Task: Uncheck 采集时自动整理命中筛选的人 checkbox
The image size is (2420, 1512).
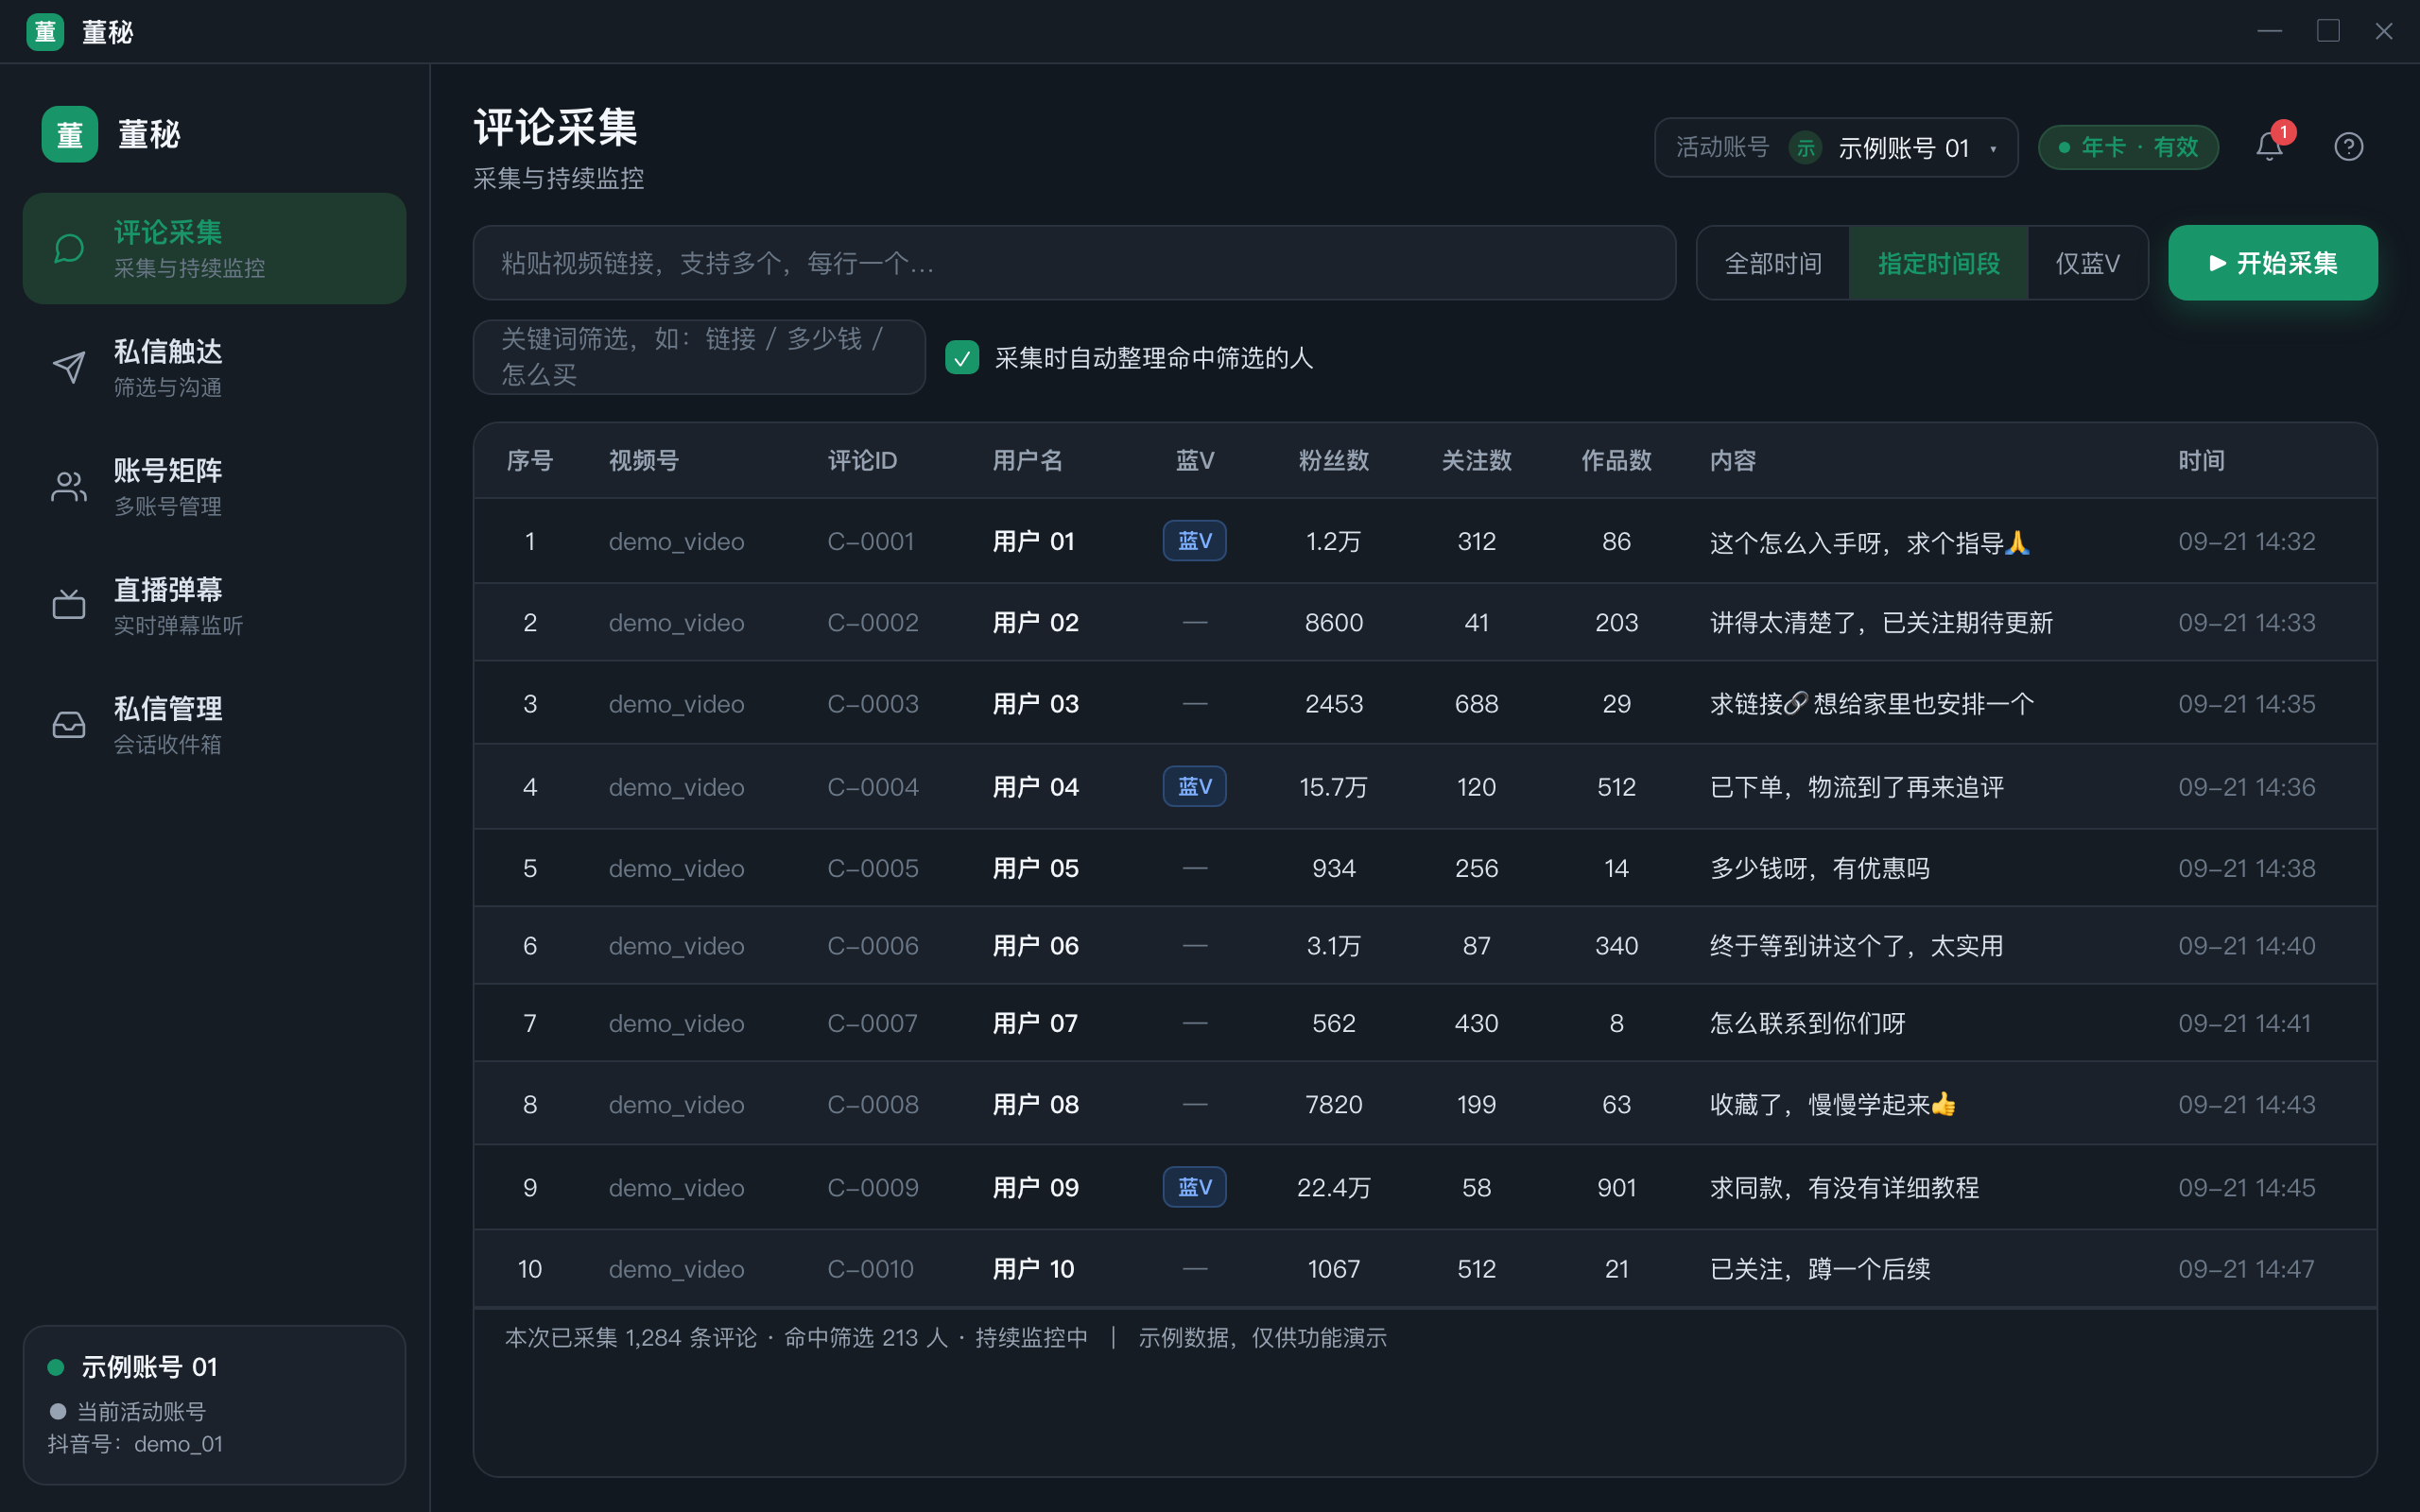Action: (x=962, y=358)
